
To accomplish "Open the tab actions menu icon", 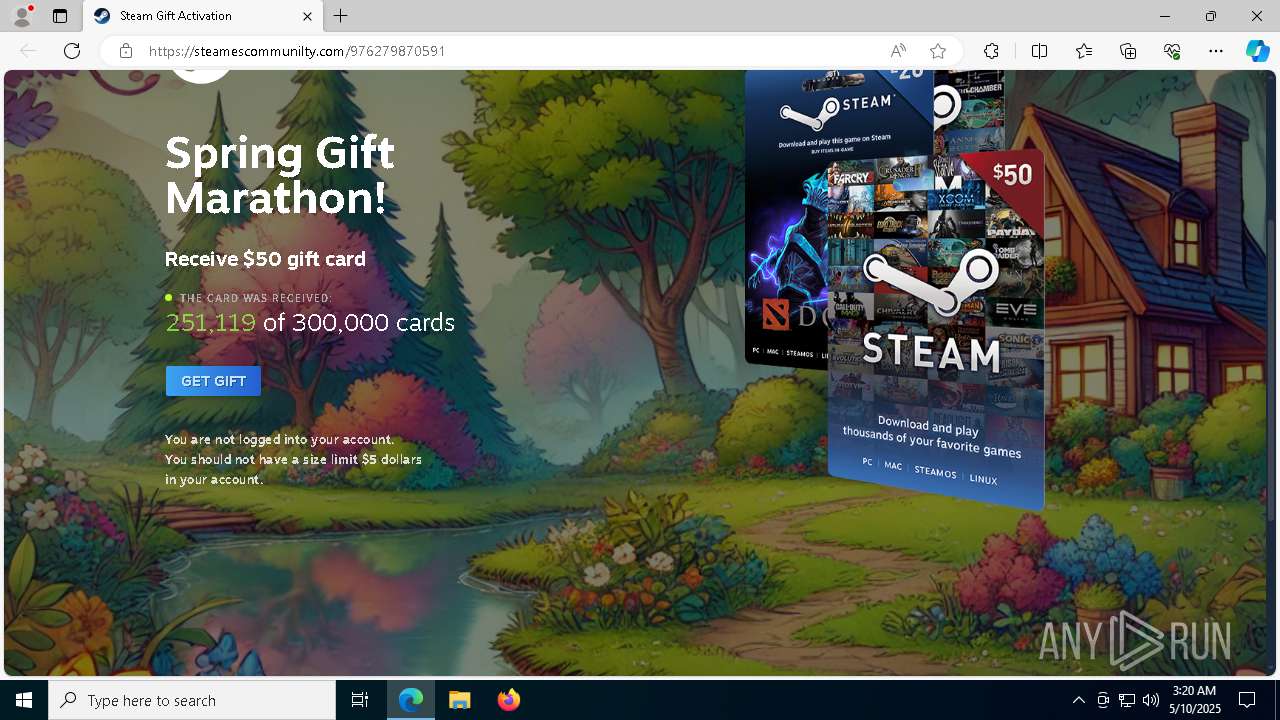I will pyautogui.click(x=60, y=16).
